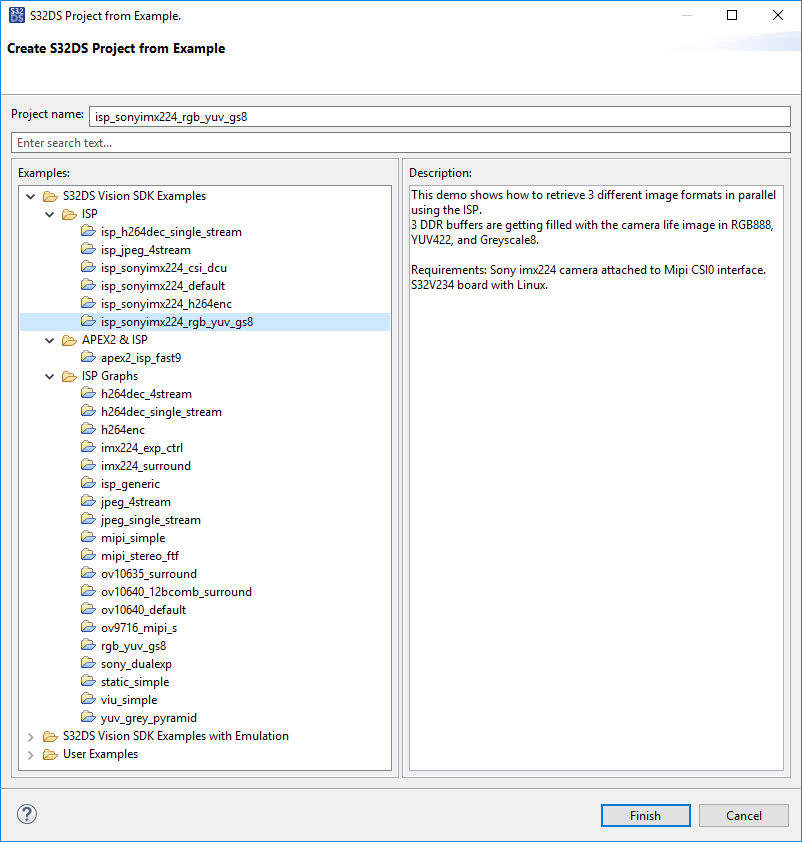The width and height of the screenshot is (802, 842).
Task: Select folder icon of isp_h264dec_single_stream
Action: coord(88,231)
